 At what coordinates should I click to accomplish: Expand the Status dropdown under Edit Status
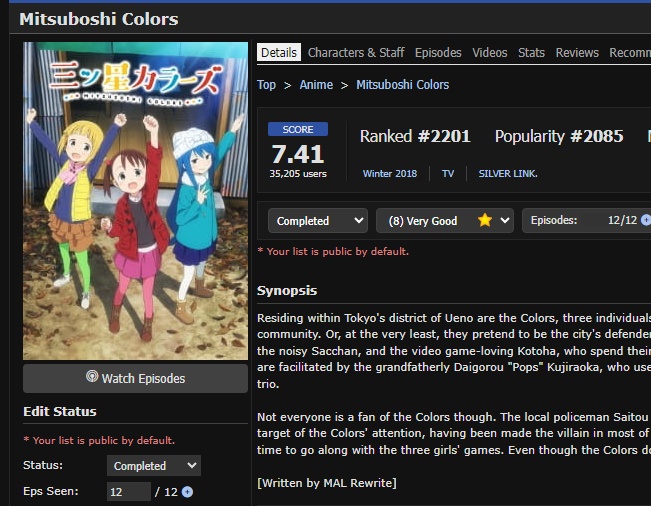154,466
